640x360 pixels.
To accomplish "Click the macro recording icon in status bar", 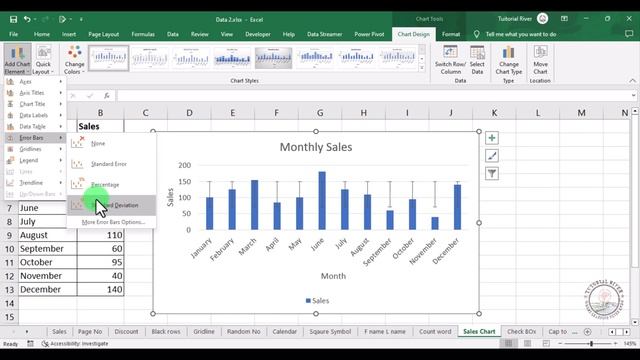I will [30, 344].
